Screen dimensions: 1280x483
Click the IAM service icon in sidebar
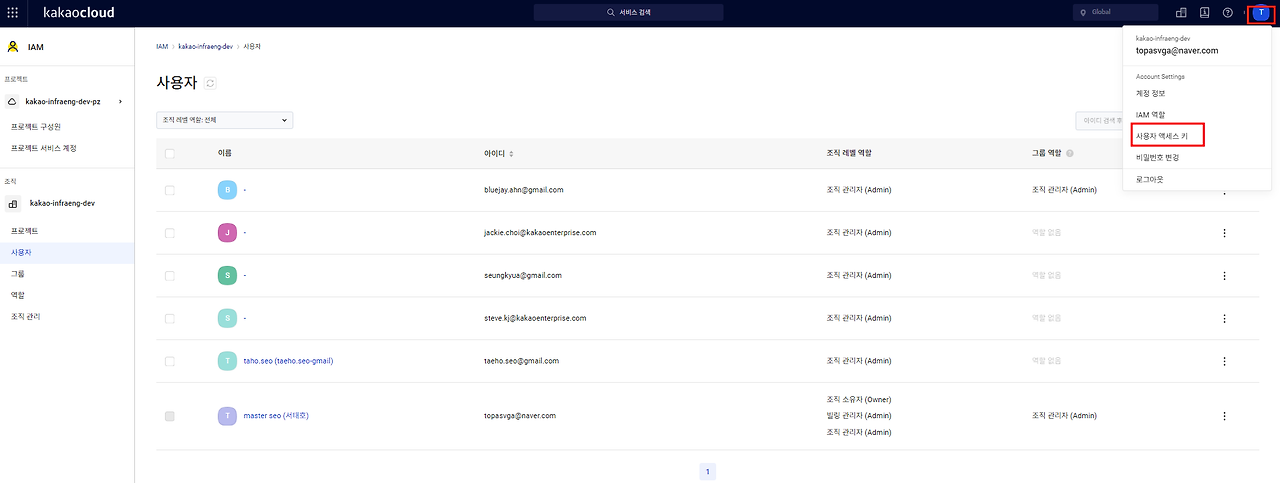13,46
